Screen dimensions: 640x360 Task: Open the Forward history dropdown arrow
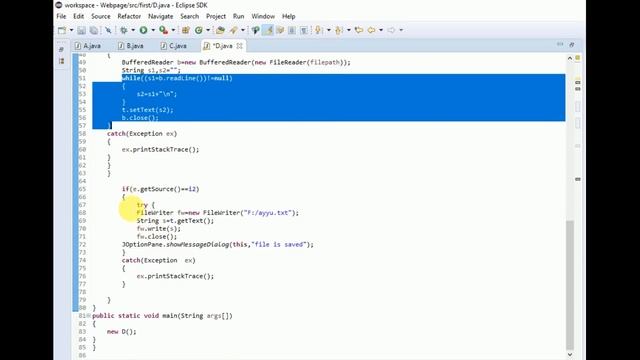tap(401, 30)
